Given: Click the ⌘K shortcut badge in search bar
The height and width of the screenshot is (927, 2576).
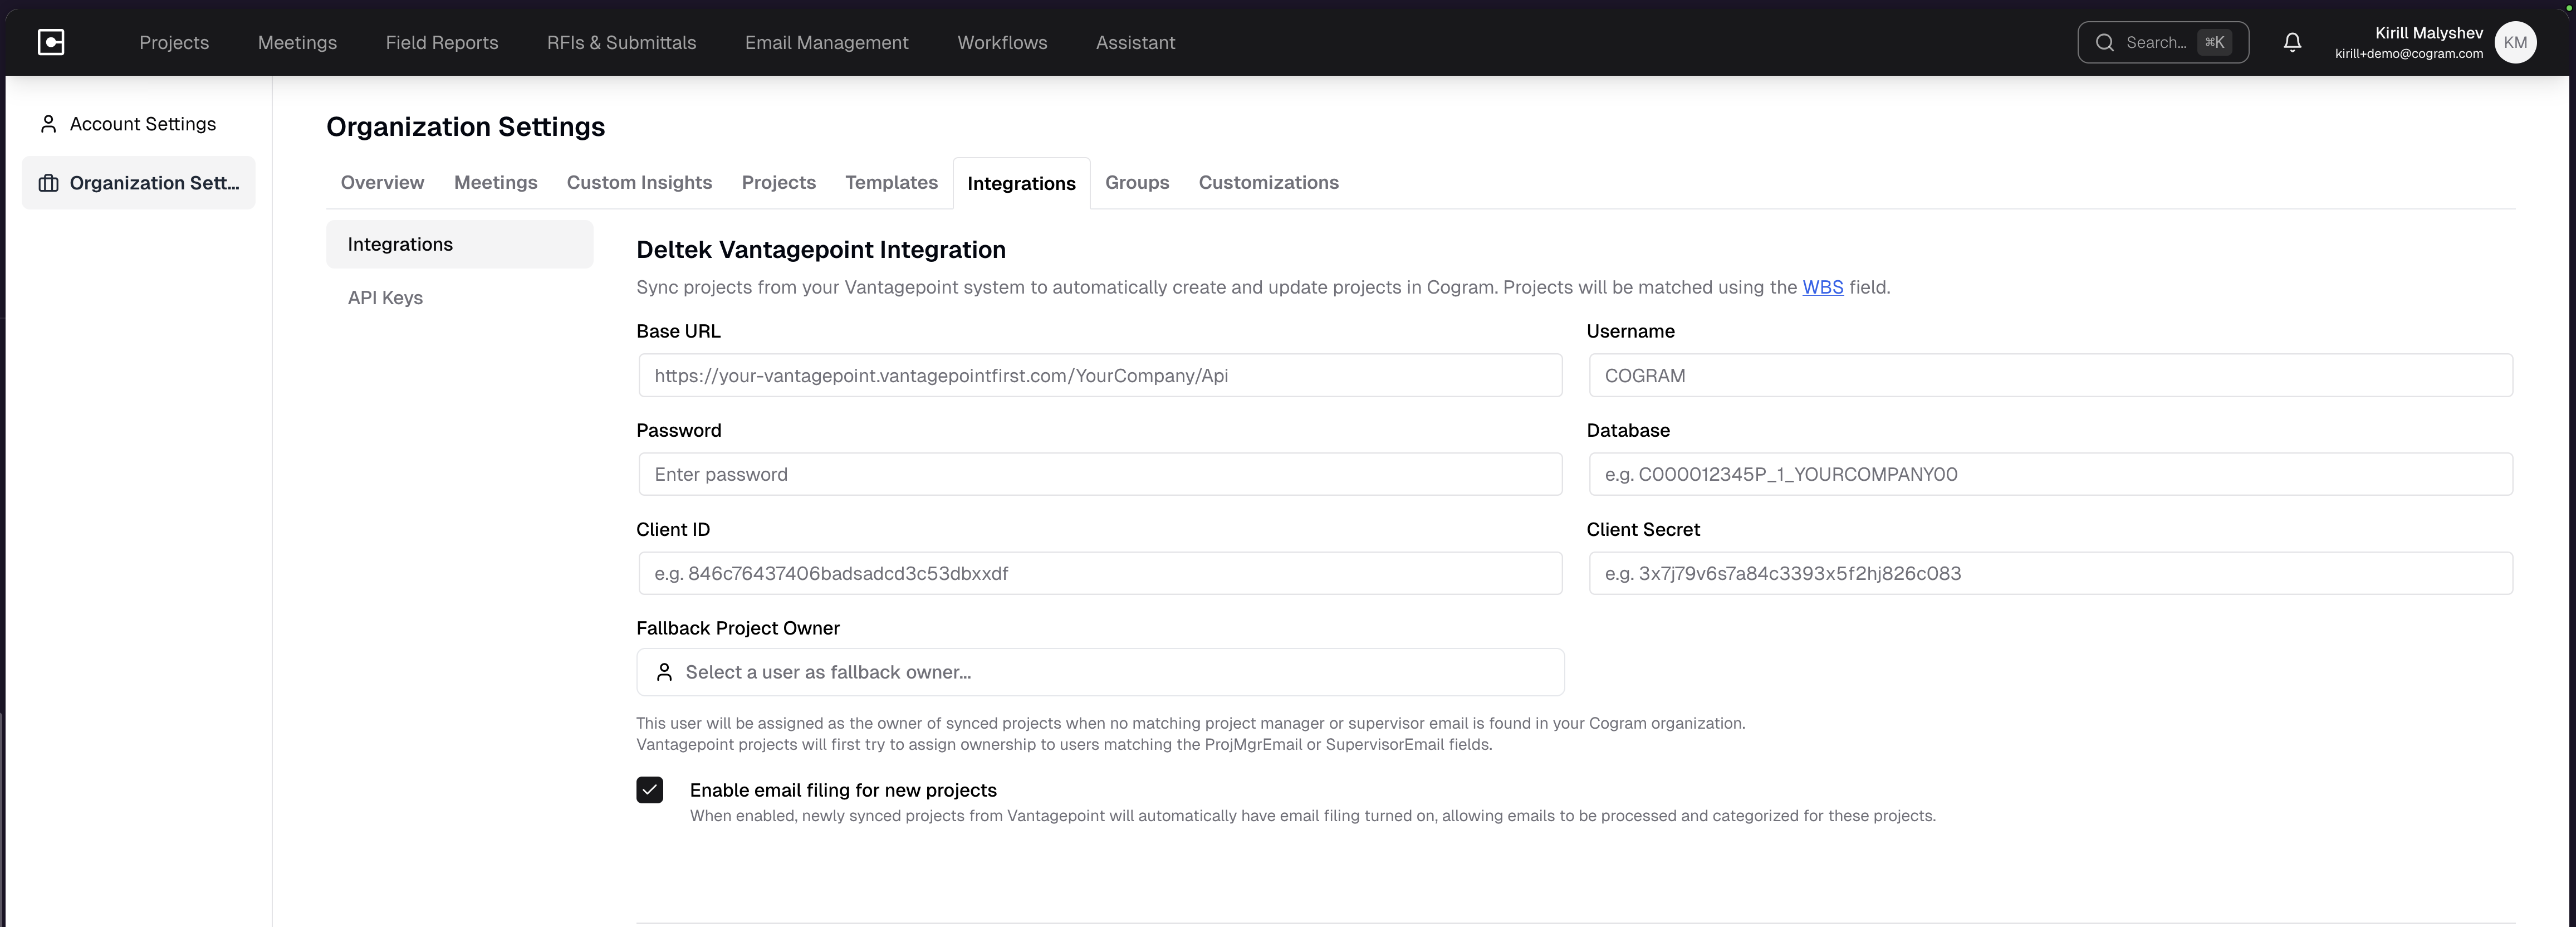Looking at the screenshot, I should [2214, 42].
